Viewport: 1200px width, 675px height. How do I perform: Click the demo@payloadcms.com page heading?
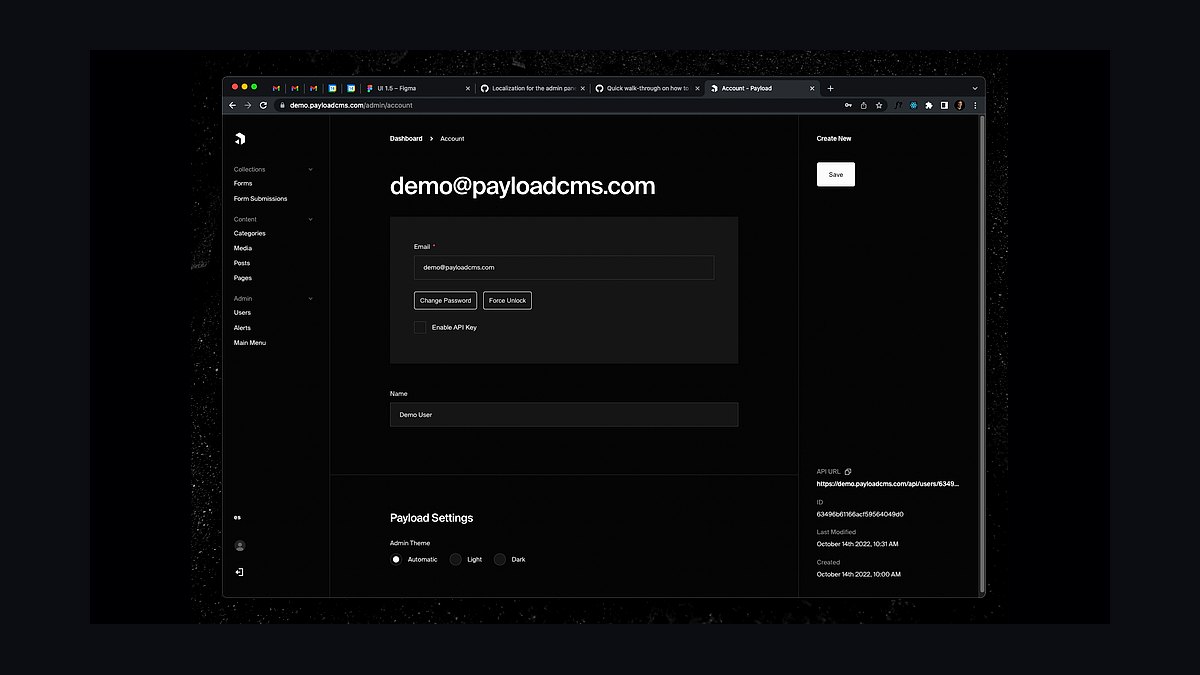point(523,185)
